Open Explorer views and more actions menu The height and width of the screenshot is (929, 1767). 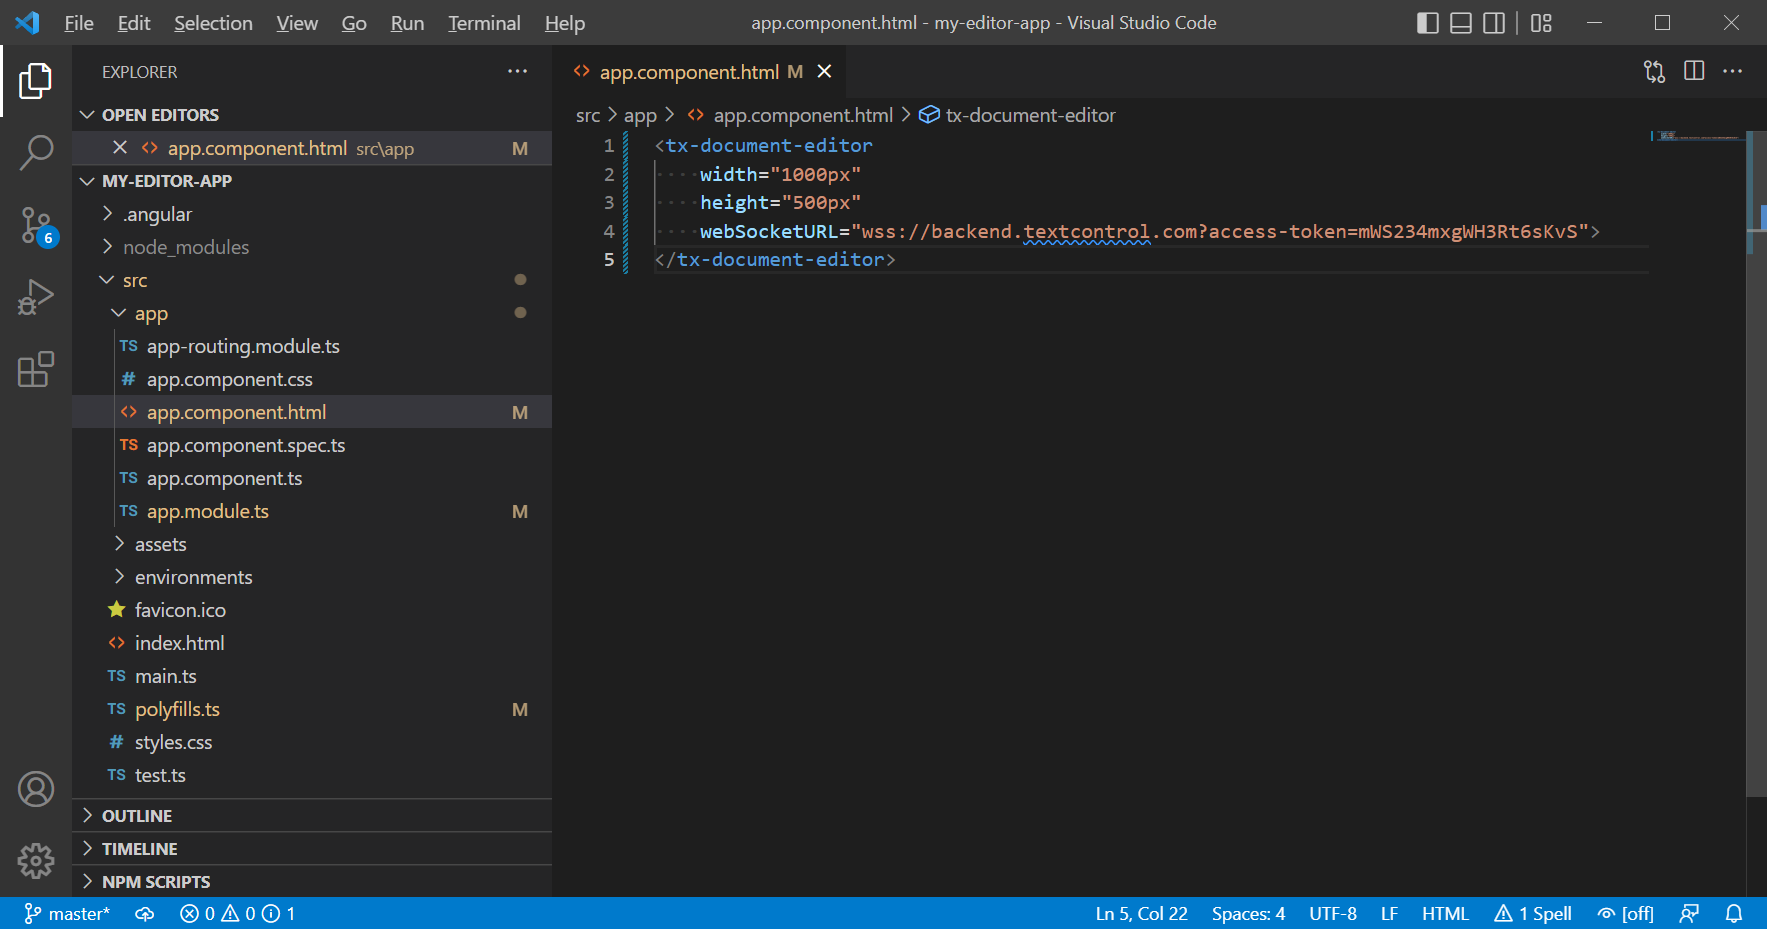(x=517, y=71)
